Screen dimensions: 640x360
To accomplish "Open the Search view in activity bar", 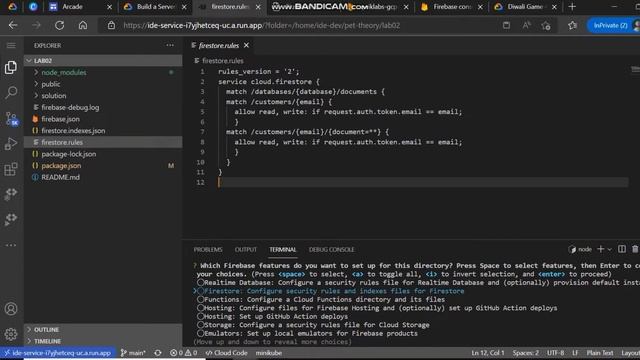I will [x=11, y=93].
